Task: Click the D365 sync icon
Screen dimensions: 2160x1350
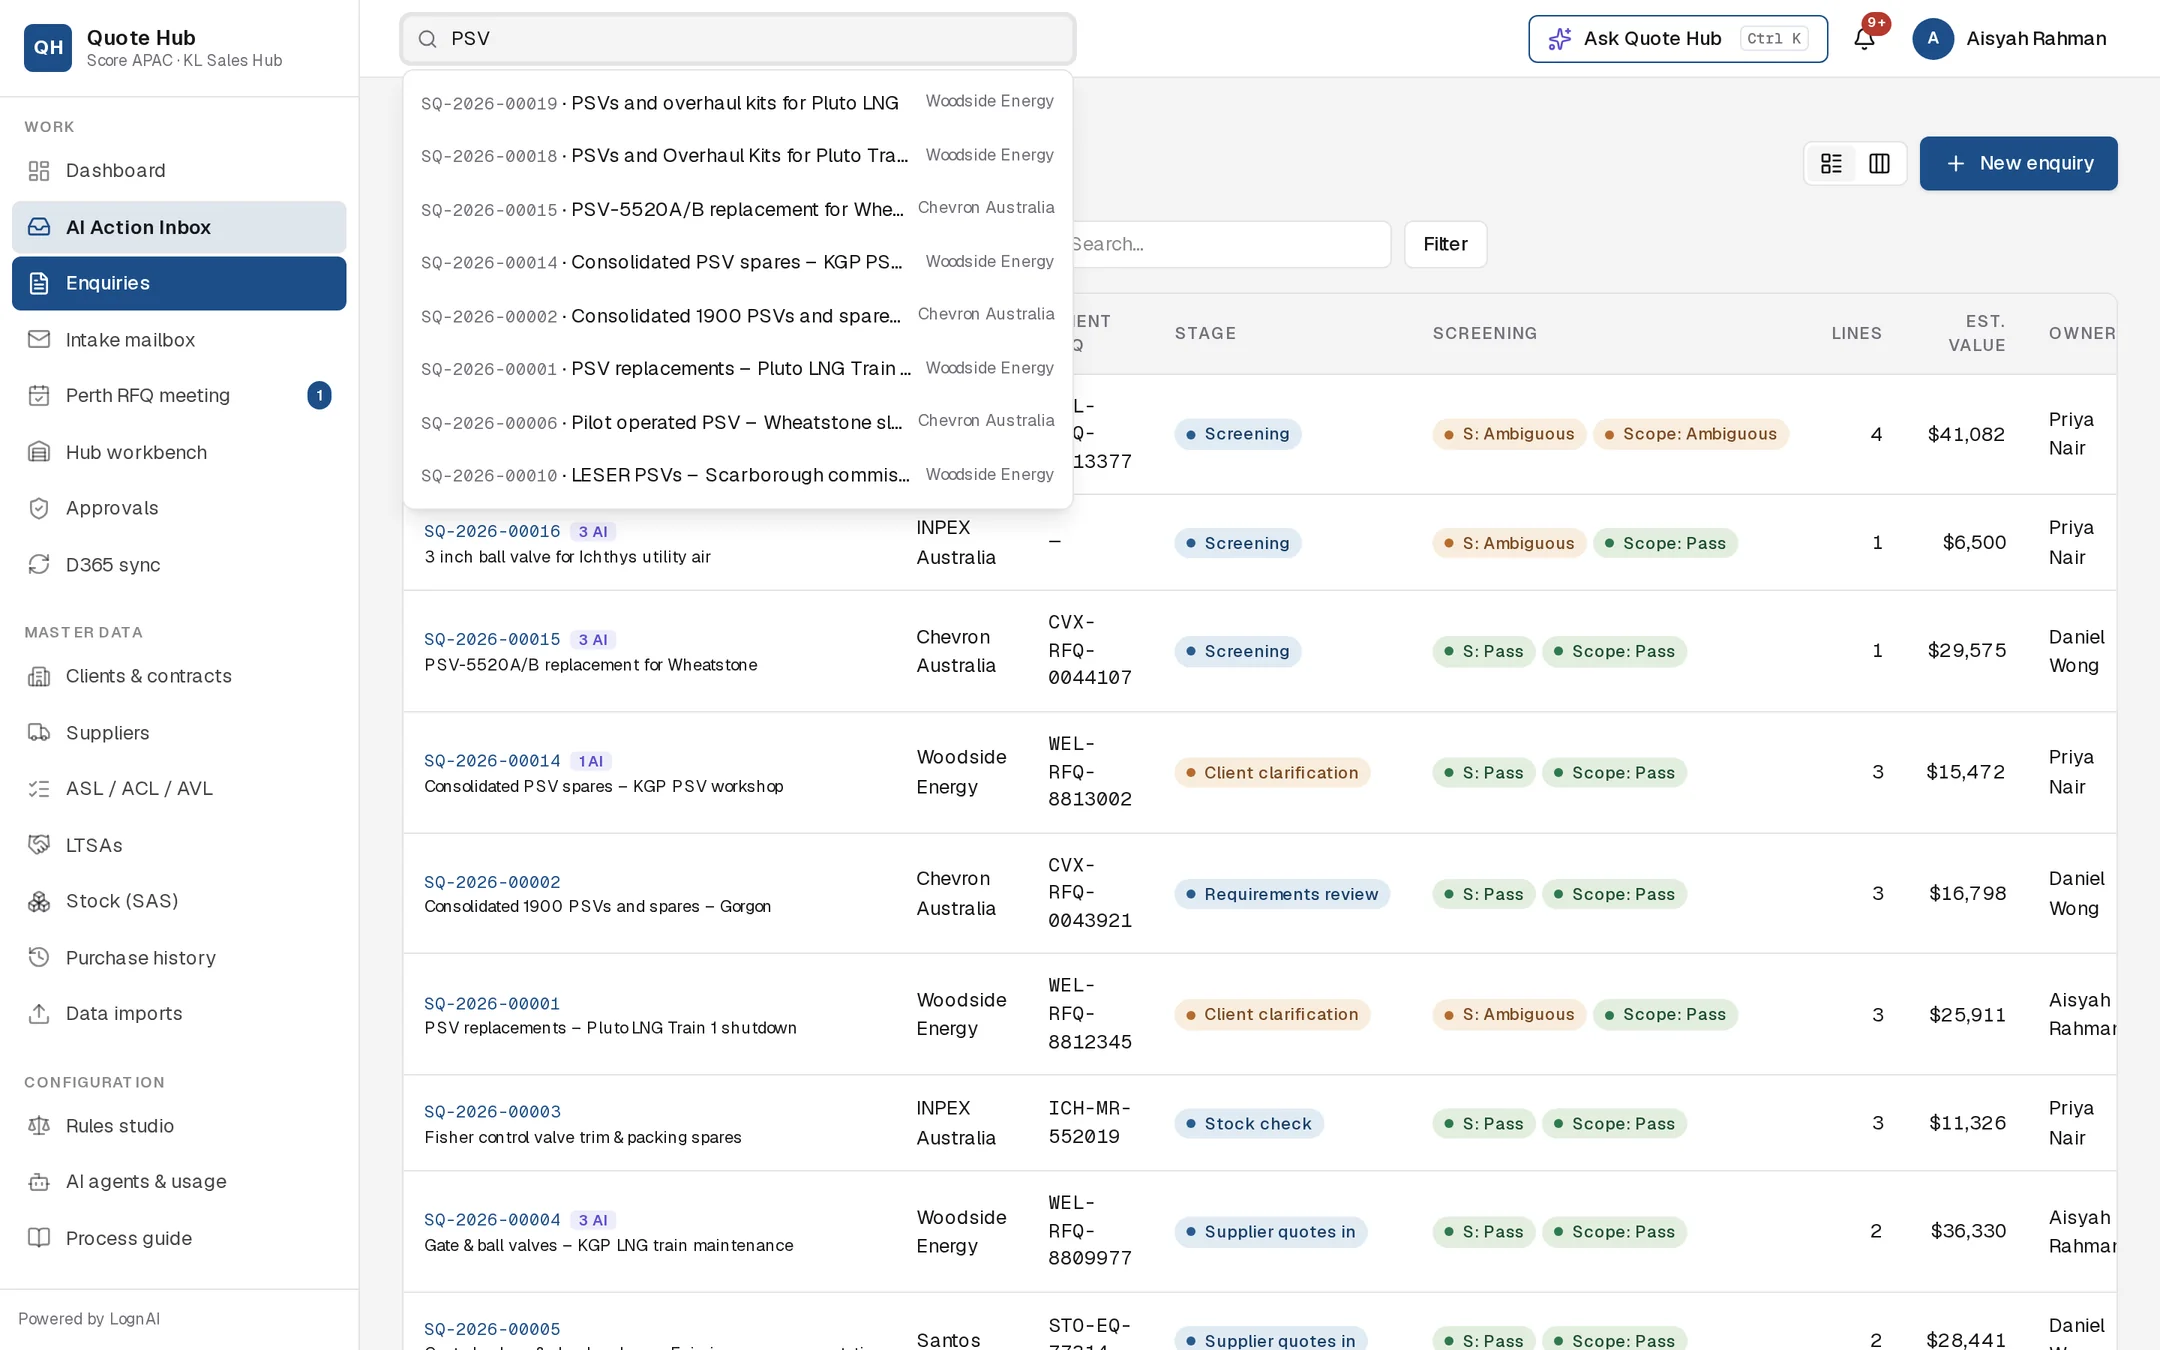Action: [39, 565]
